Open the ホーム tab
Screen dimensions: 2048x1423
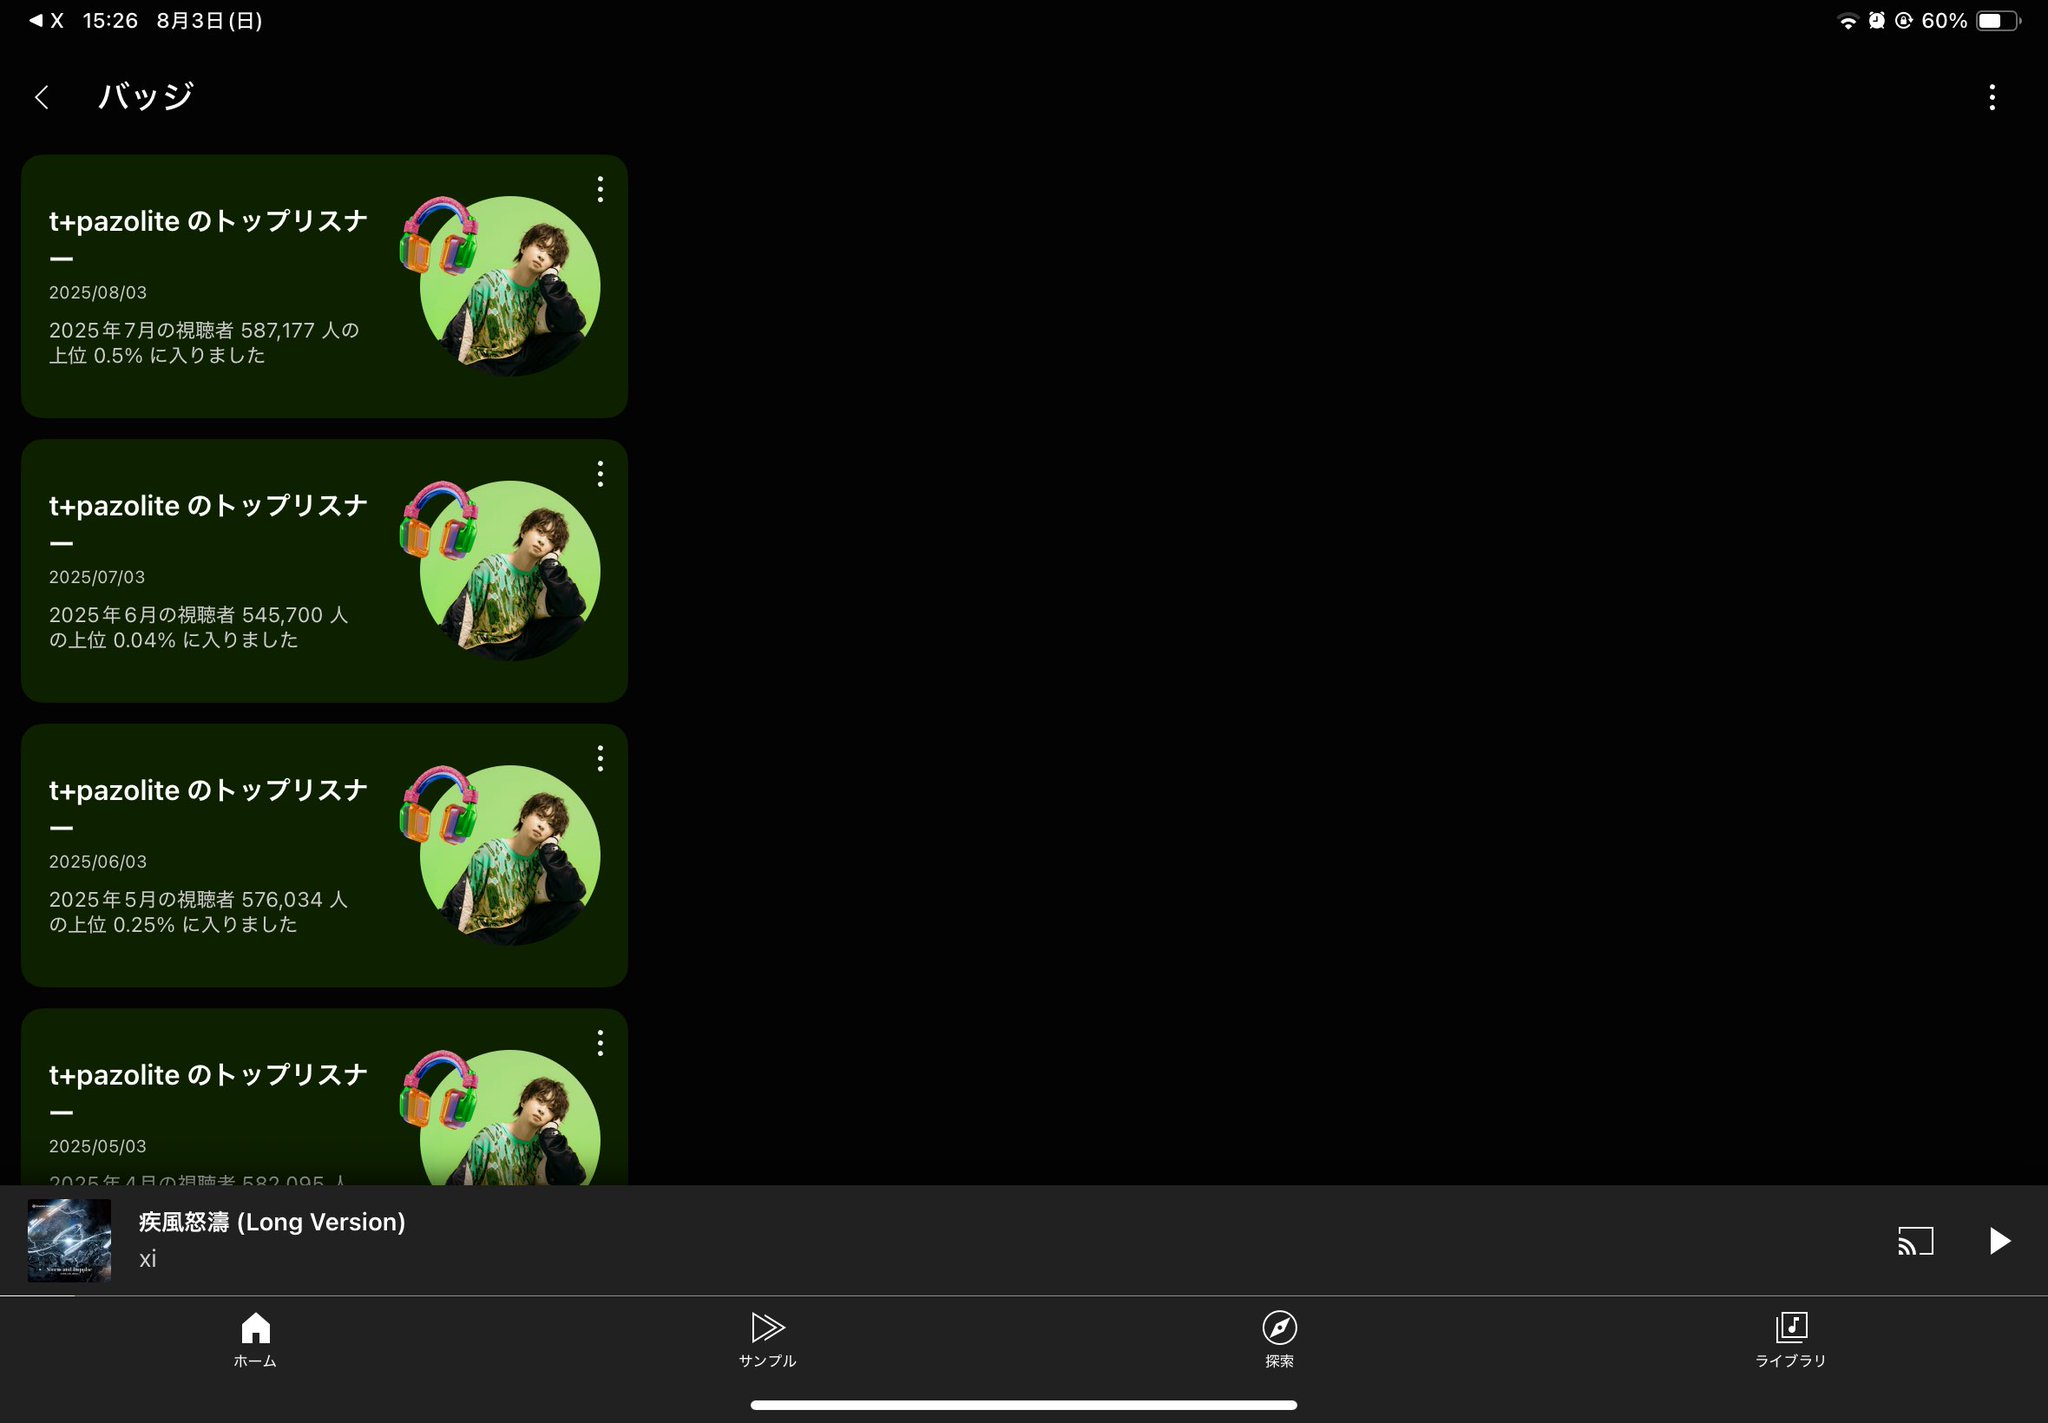pyautogui.click(x=255, y=1339)
